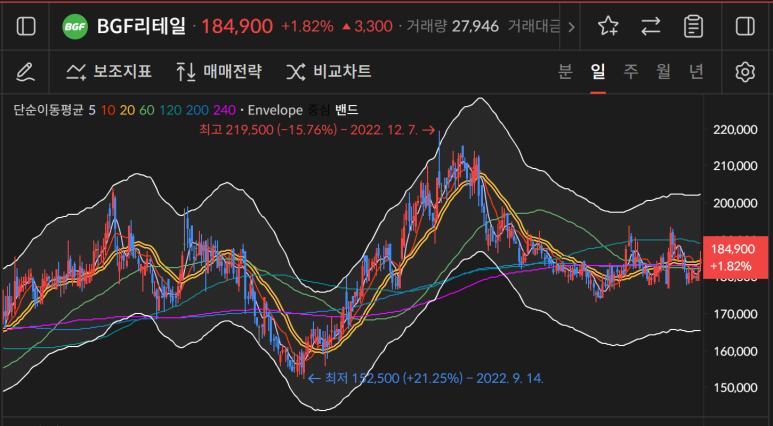This screenshot has width=773, height=426.
Task: Select the drawing pen tool
Action: (26, 72)
